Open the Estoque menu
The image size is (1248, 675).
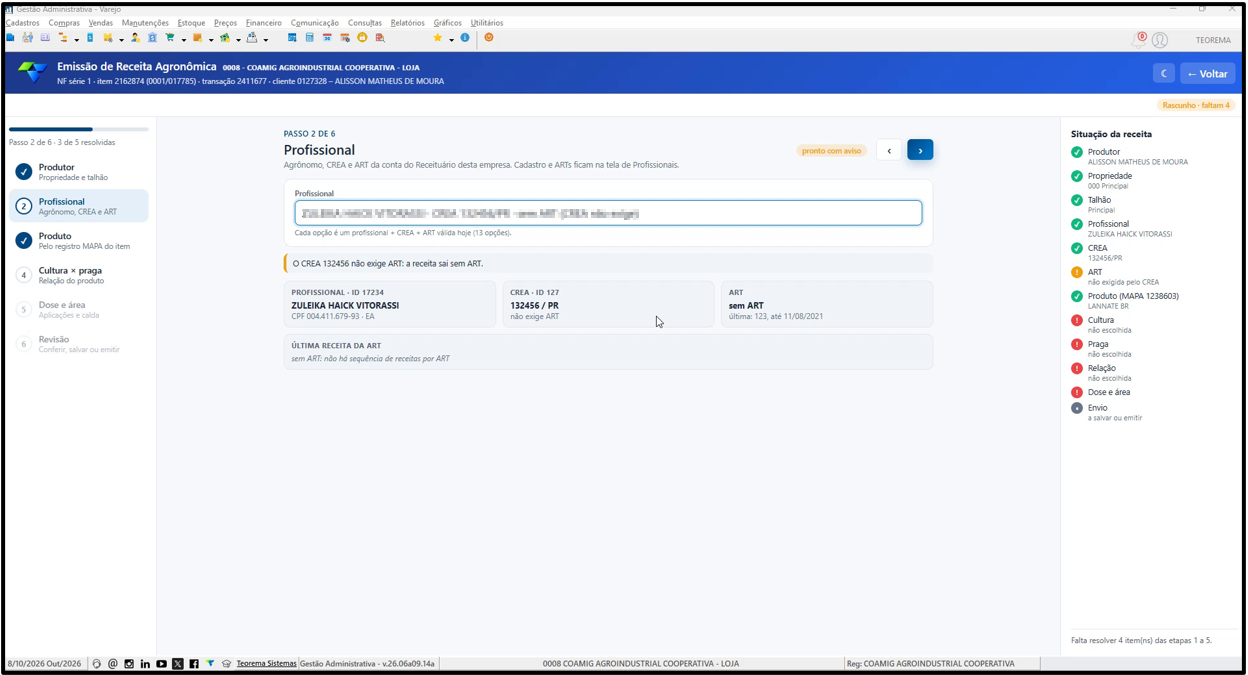click(x=191, y=23)
